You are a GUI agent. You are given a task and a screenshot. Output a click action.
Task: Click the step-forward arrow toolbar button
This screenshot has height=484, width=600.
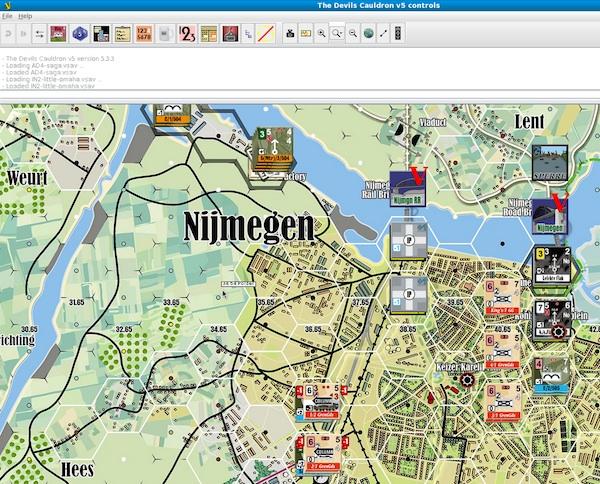click(25, 33)
